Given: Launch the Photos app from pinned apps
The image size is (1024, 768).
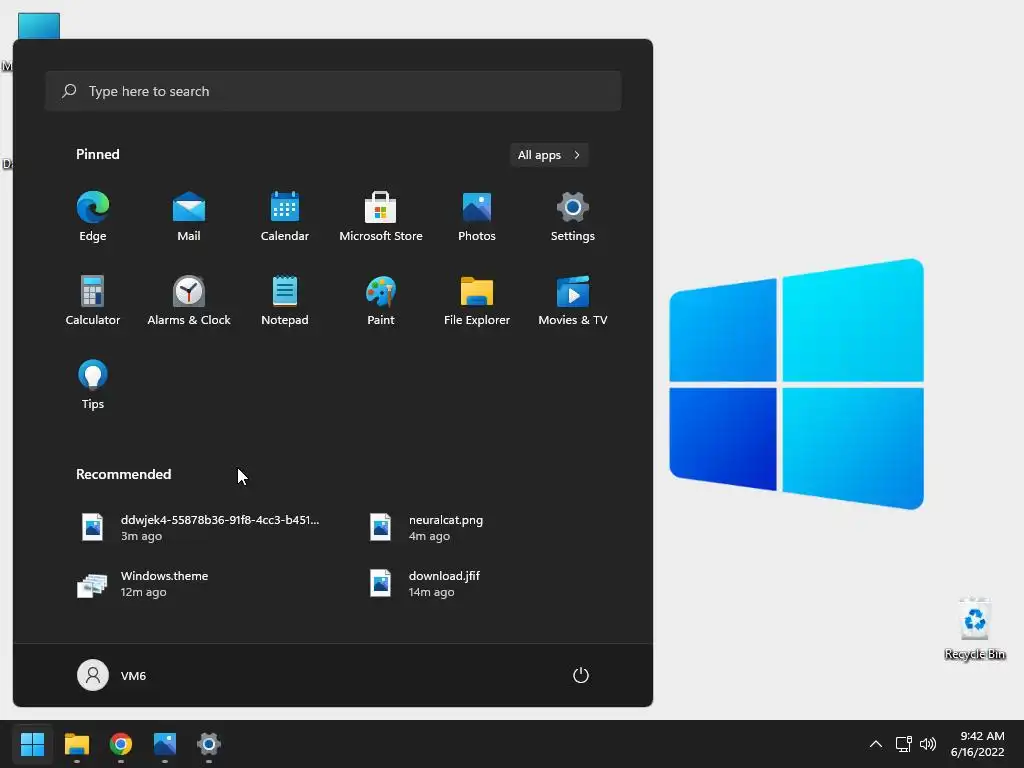Looking at the screenshot, I should point(477,217).
